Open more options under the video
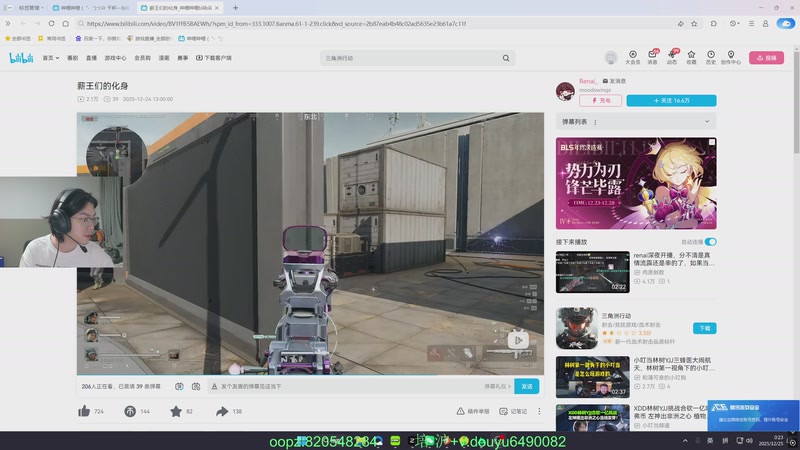Viewport: 800px width, 450px height. 539,411
